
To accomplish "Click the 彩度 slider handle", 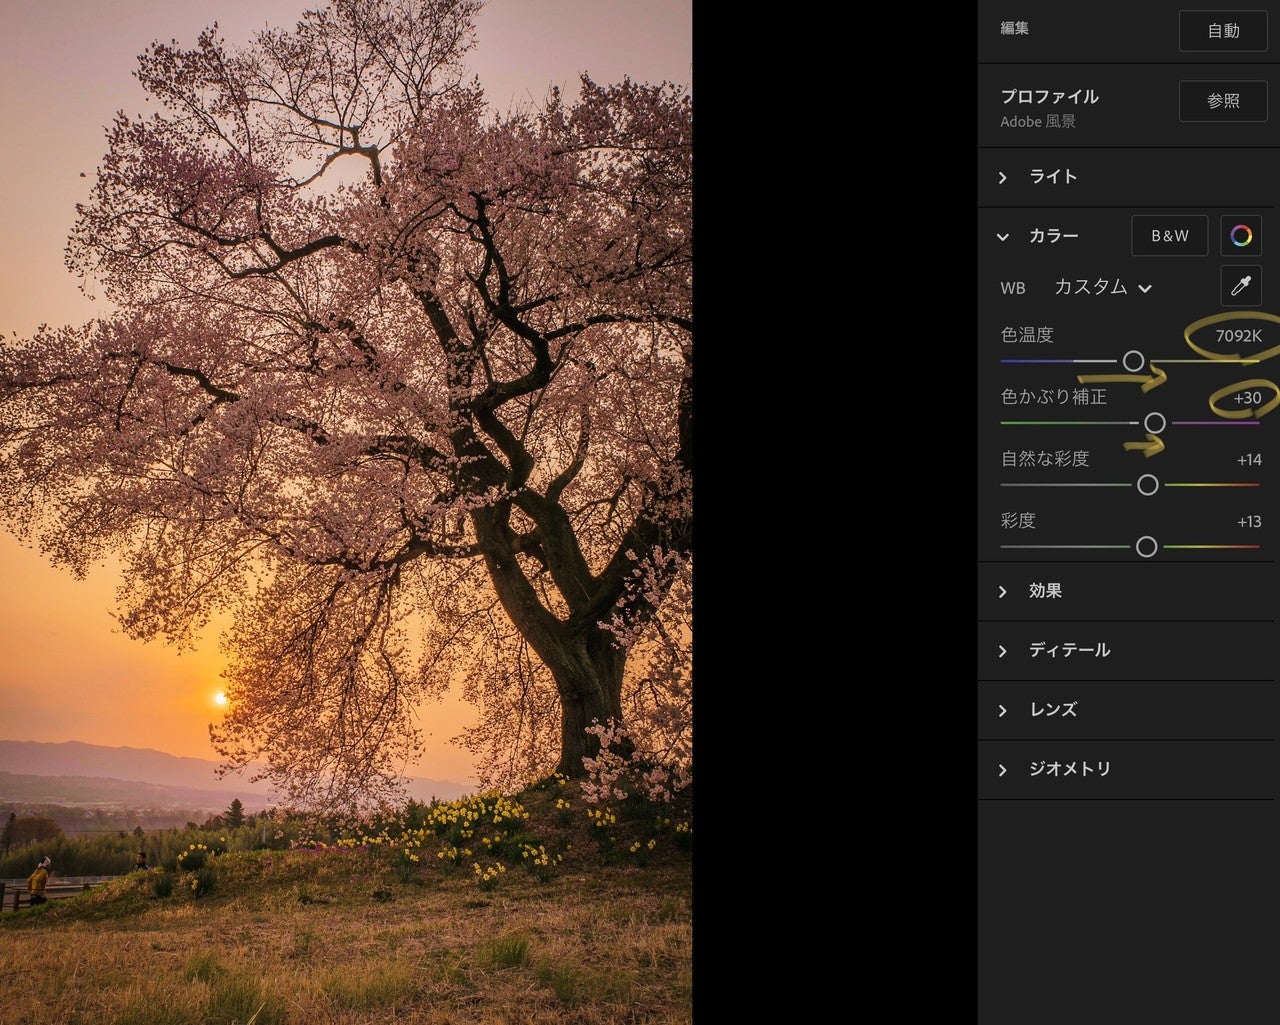I will (x=1147, y=547).
